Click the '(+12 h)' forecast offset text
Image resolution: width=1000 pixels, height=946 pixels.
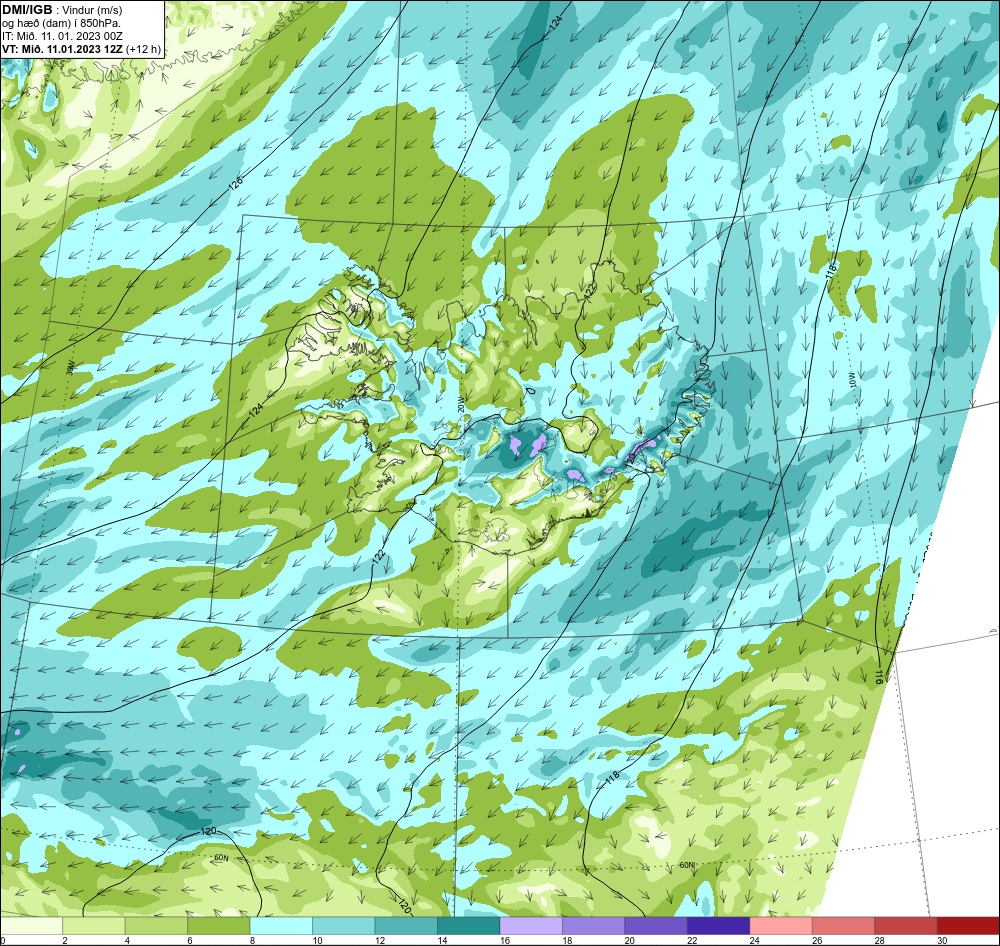[x=143, y=49]
